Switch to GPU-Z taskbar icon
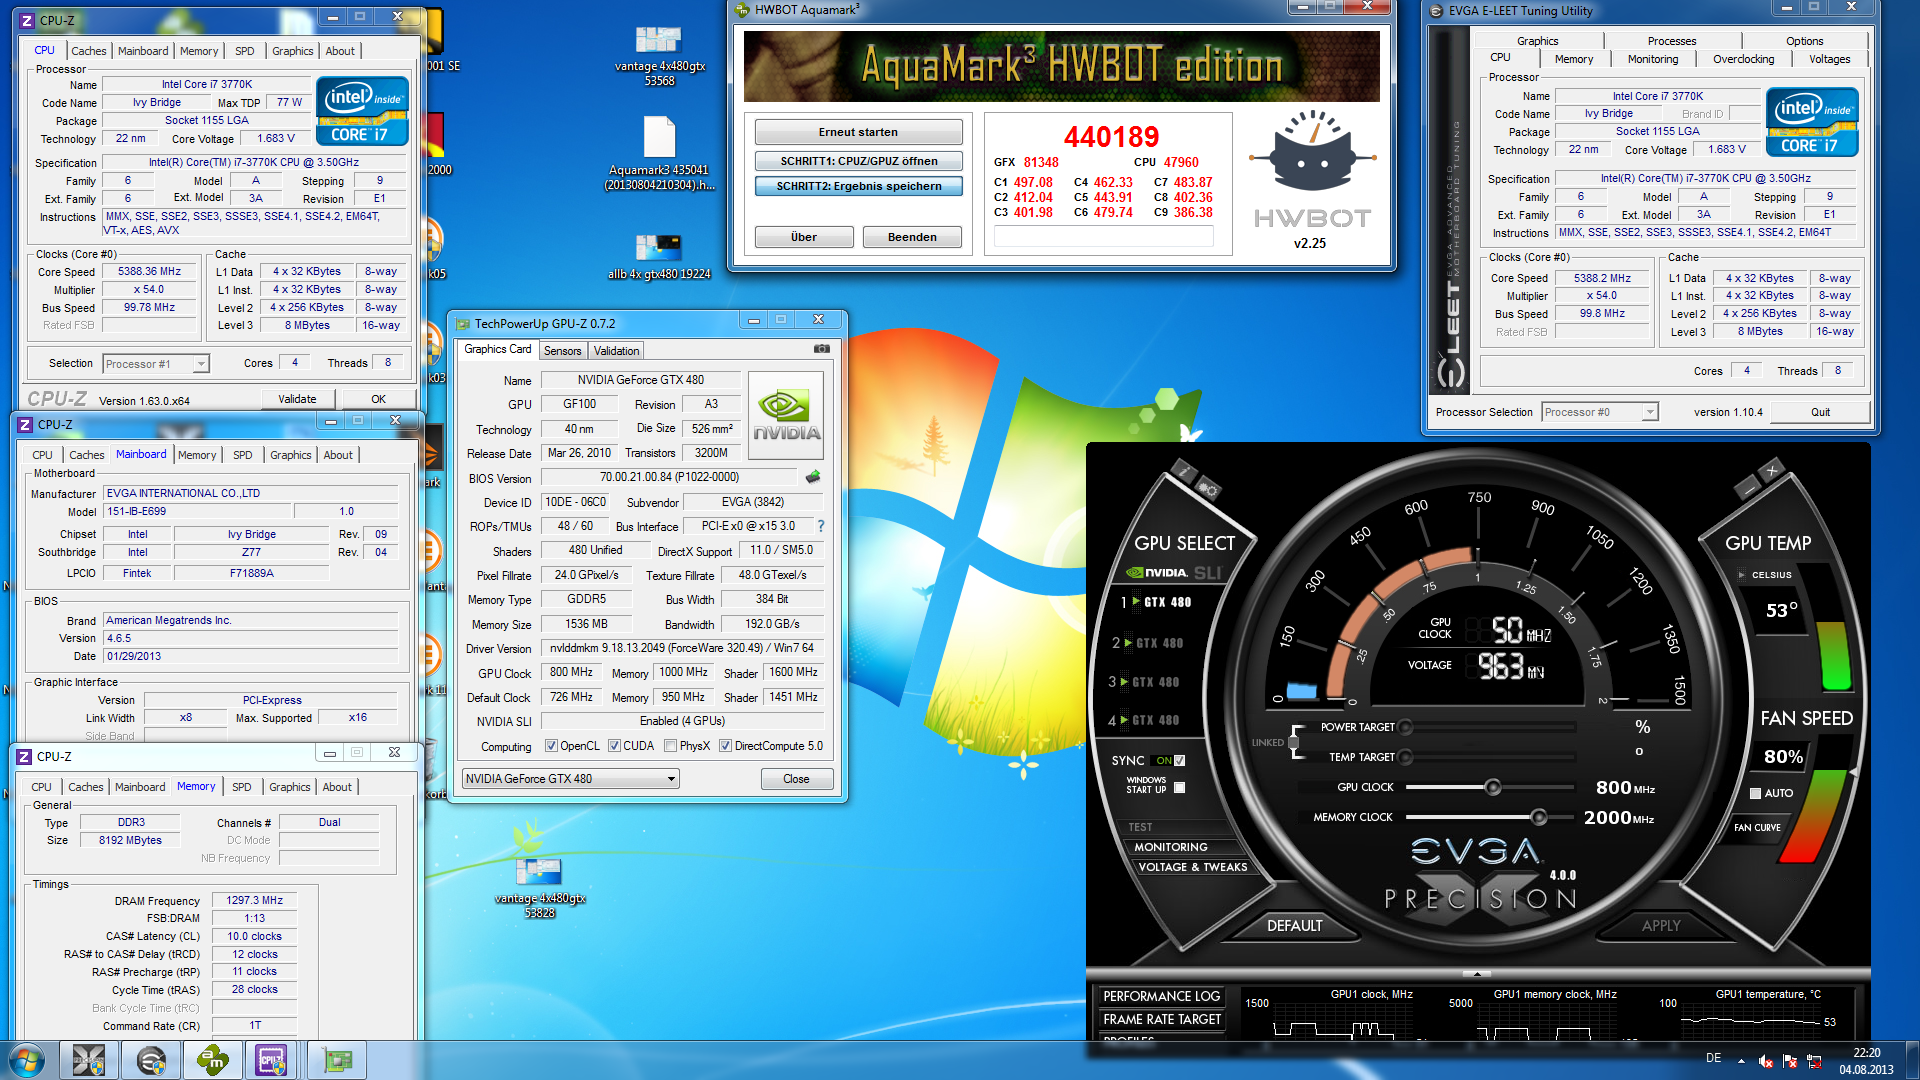 coord(337,1060)
